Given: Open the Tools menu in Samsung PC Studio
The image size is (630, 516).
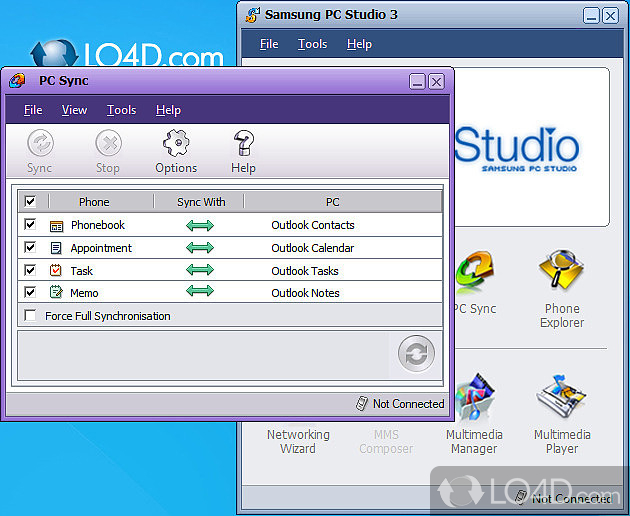Looking at the screenshot, I should [x=312, y=44].
